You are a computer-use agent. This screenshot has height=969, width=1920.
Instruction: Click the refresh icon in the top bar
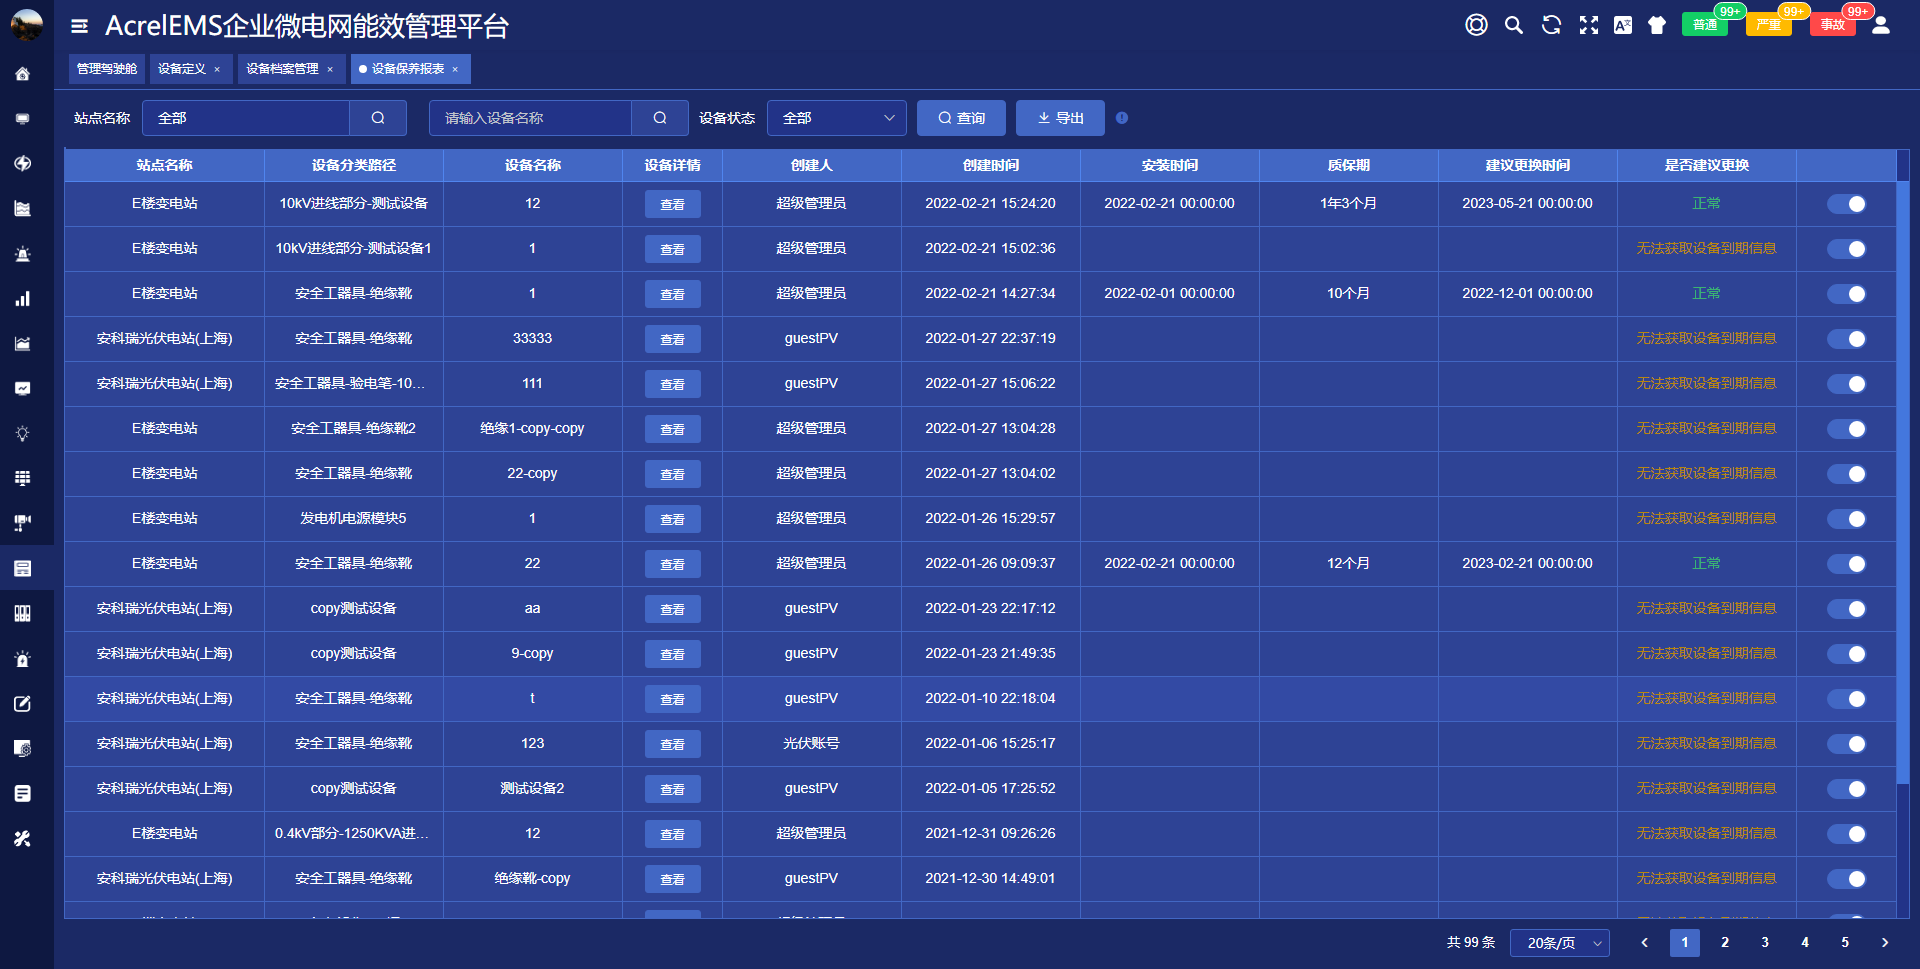(1551, 25)
